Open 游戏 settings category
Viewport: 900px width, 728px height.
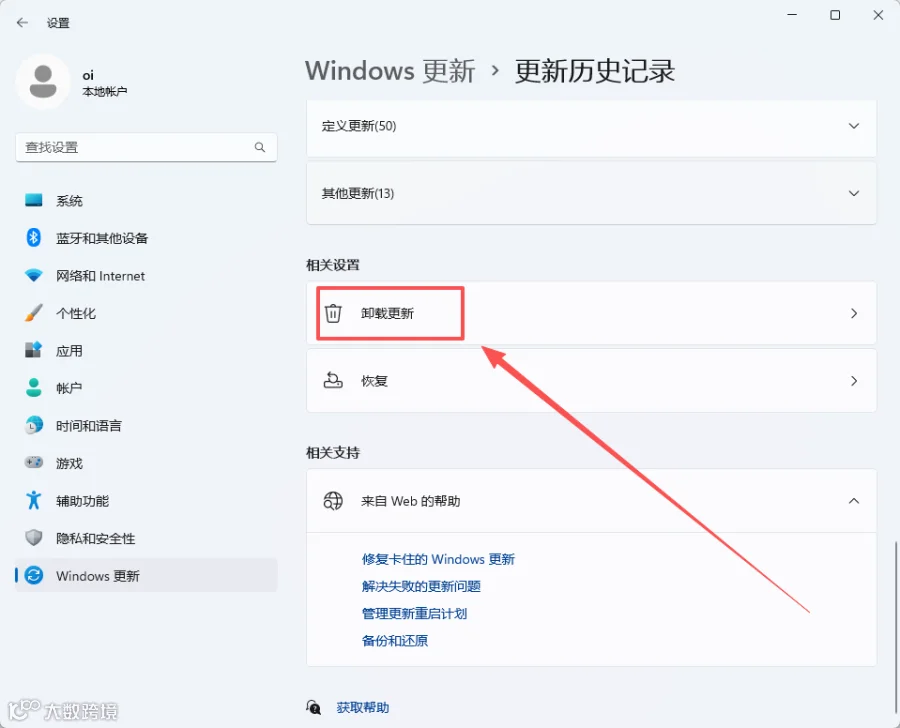click(x=146, y=463)
